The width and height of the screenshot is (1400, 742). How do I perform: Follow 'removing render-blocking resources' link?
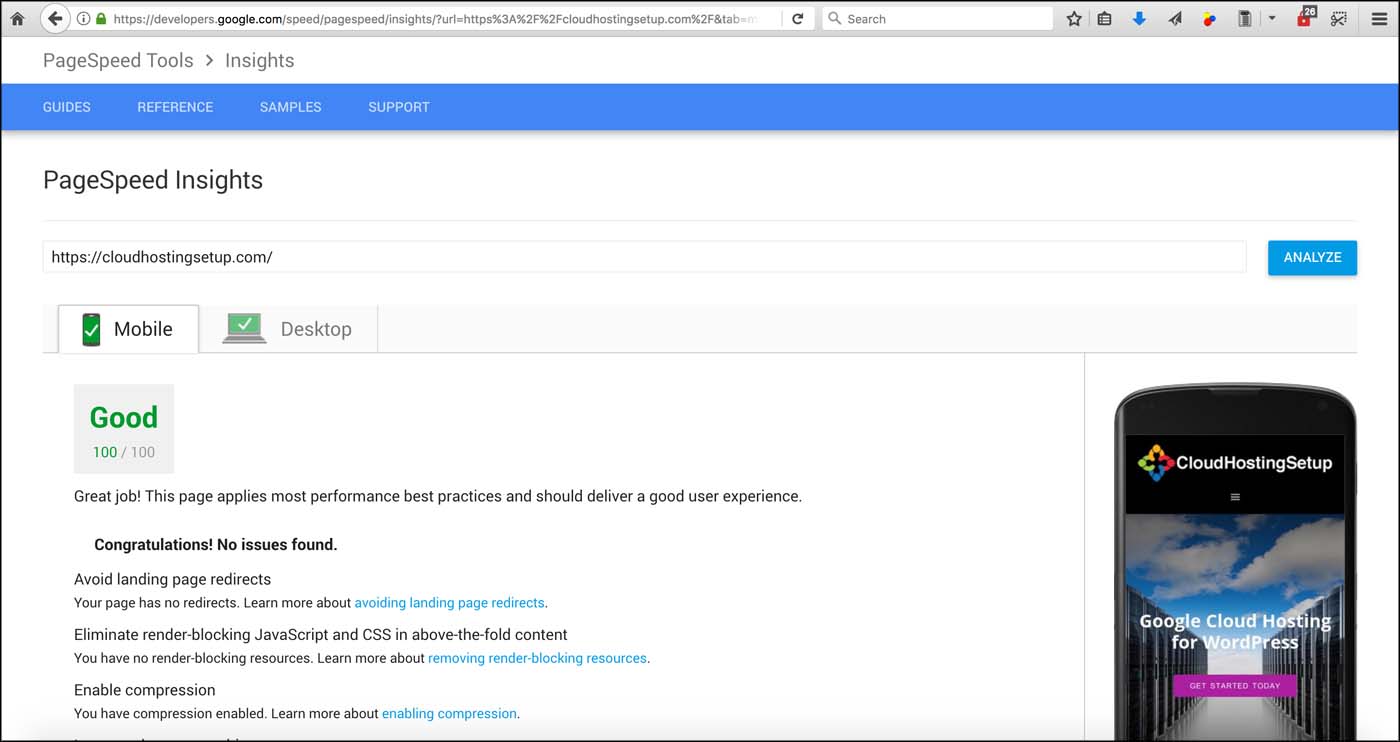coord(537,658)
